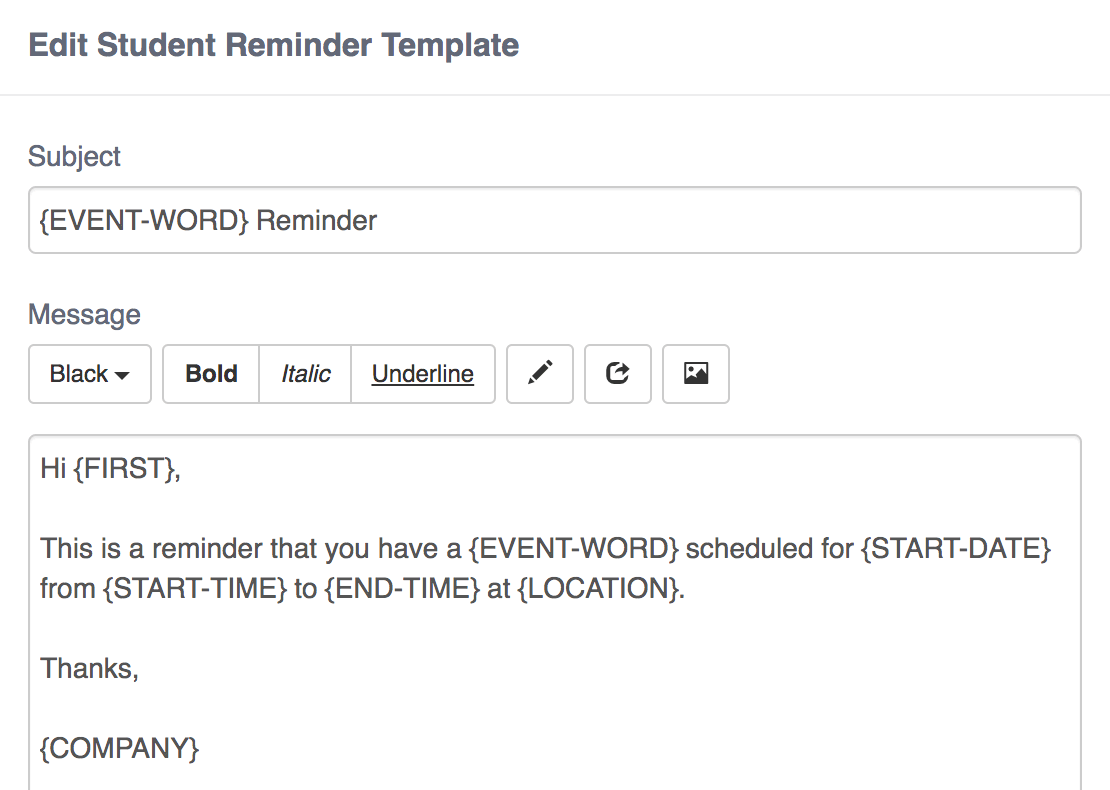
Task: Toggle Bold formatting
Action: tap(211, 374)
